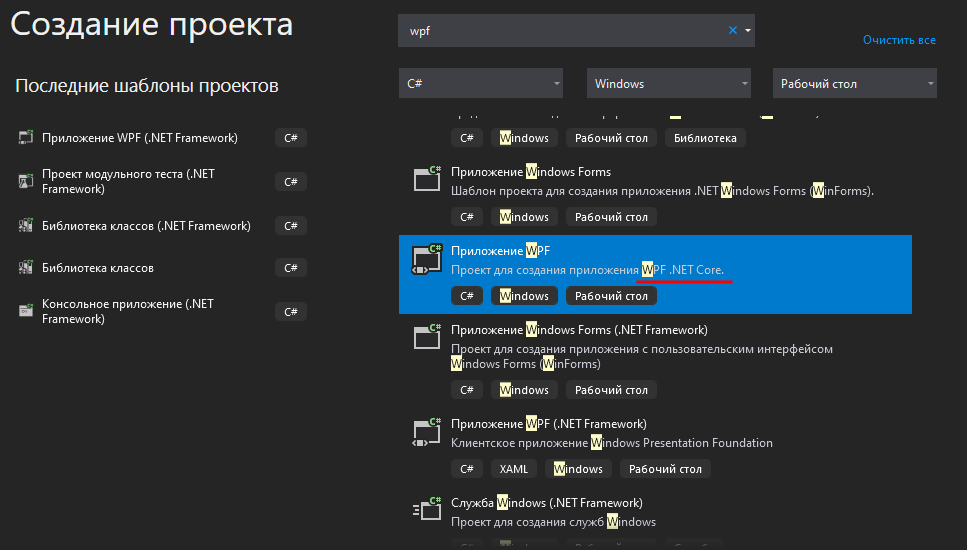
Task: Click the WPF (.NET Framework) template icon in list
Action: tap(428, 431)
